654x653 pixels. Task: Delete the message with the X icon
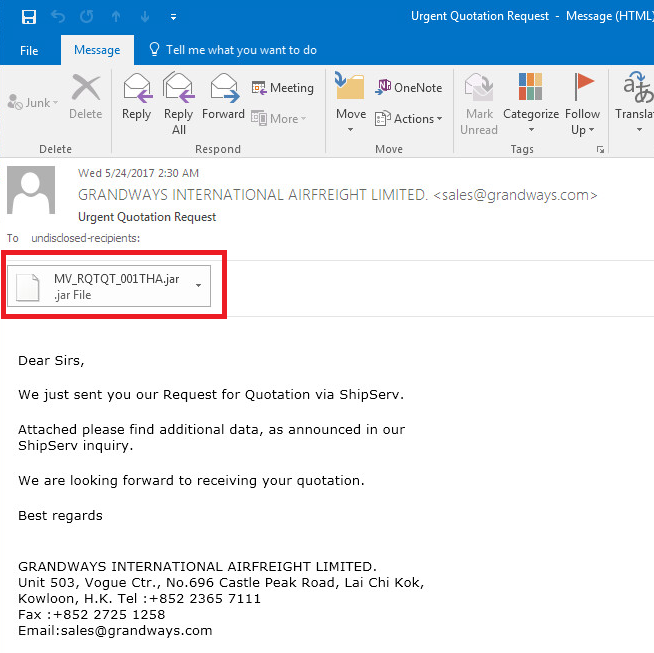pos(86,97)
